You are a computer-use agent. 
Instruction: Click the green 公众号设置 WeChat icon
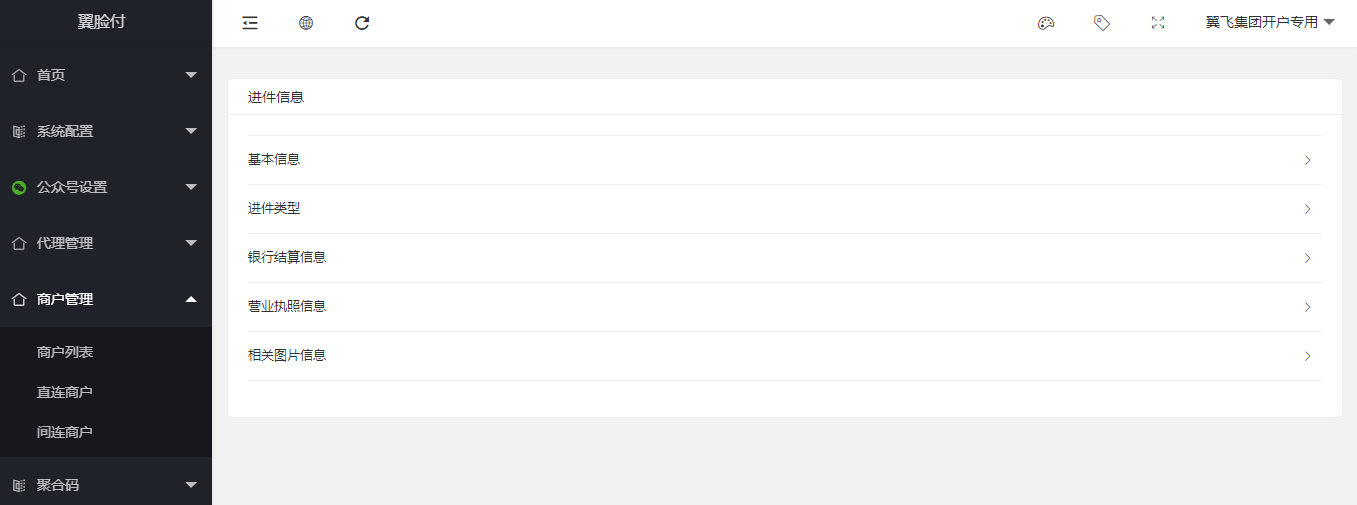(x=18, y=187)
